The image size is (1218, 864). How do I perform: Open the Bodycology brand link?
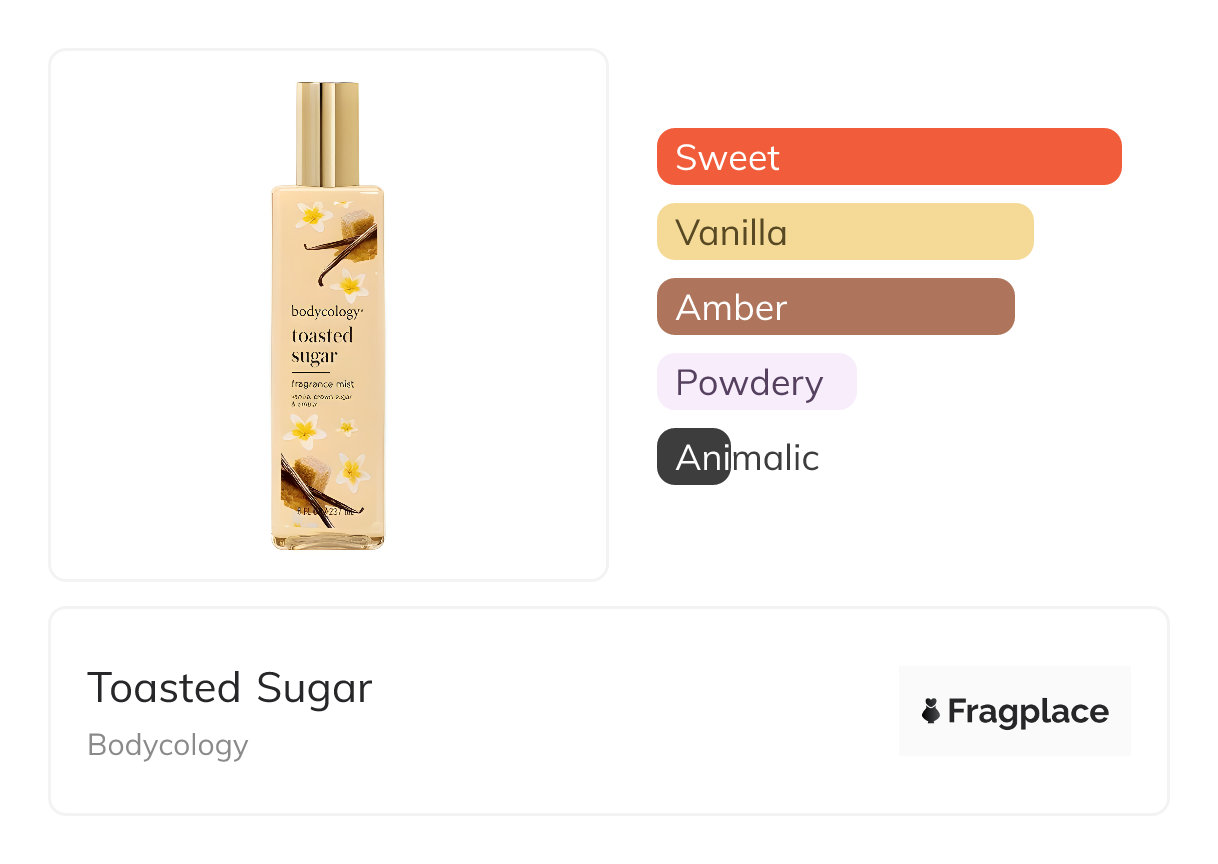(x=168, y=745)
